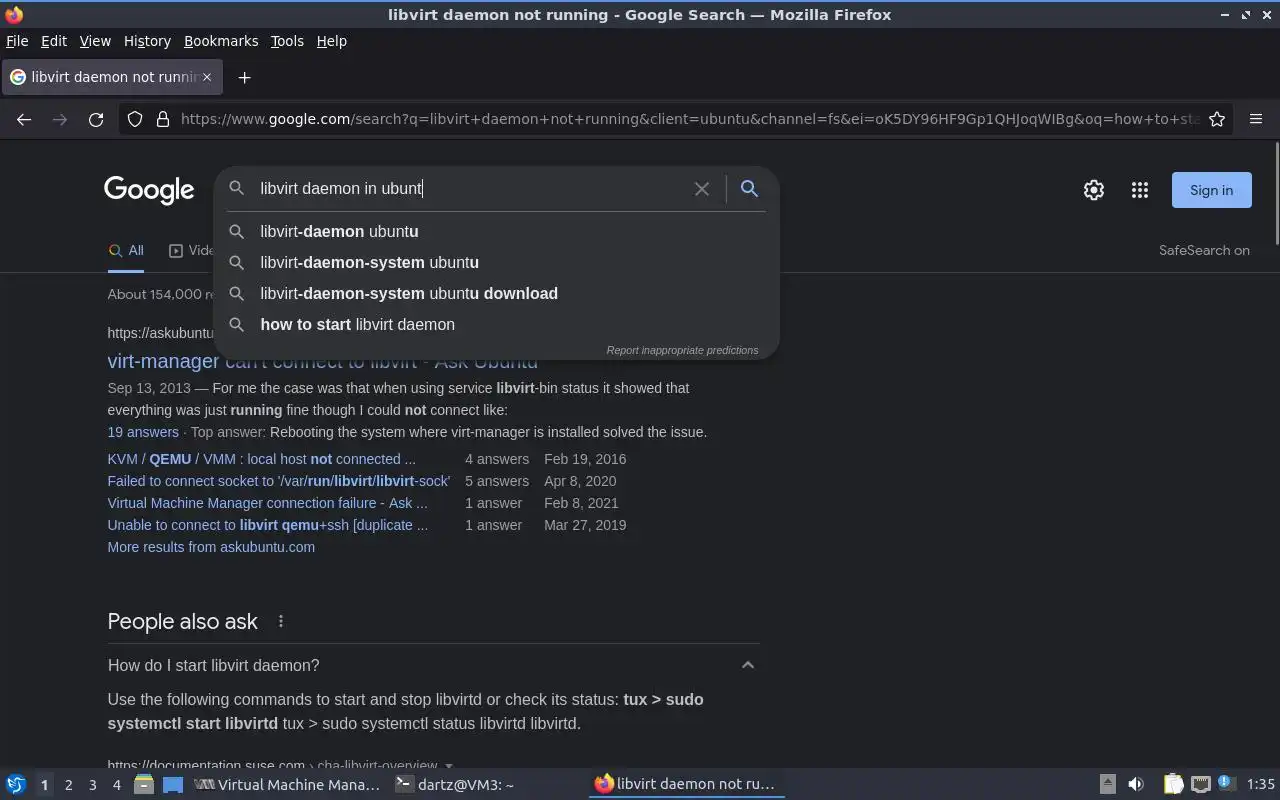Screen dimensions: 1280x800
Task: Open Google quick settings gear
Action: click(x=1094, y=190)
